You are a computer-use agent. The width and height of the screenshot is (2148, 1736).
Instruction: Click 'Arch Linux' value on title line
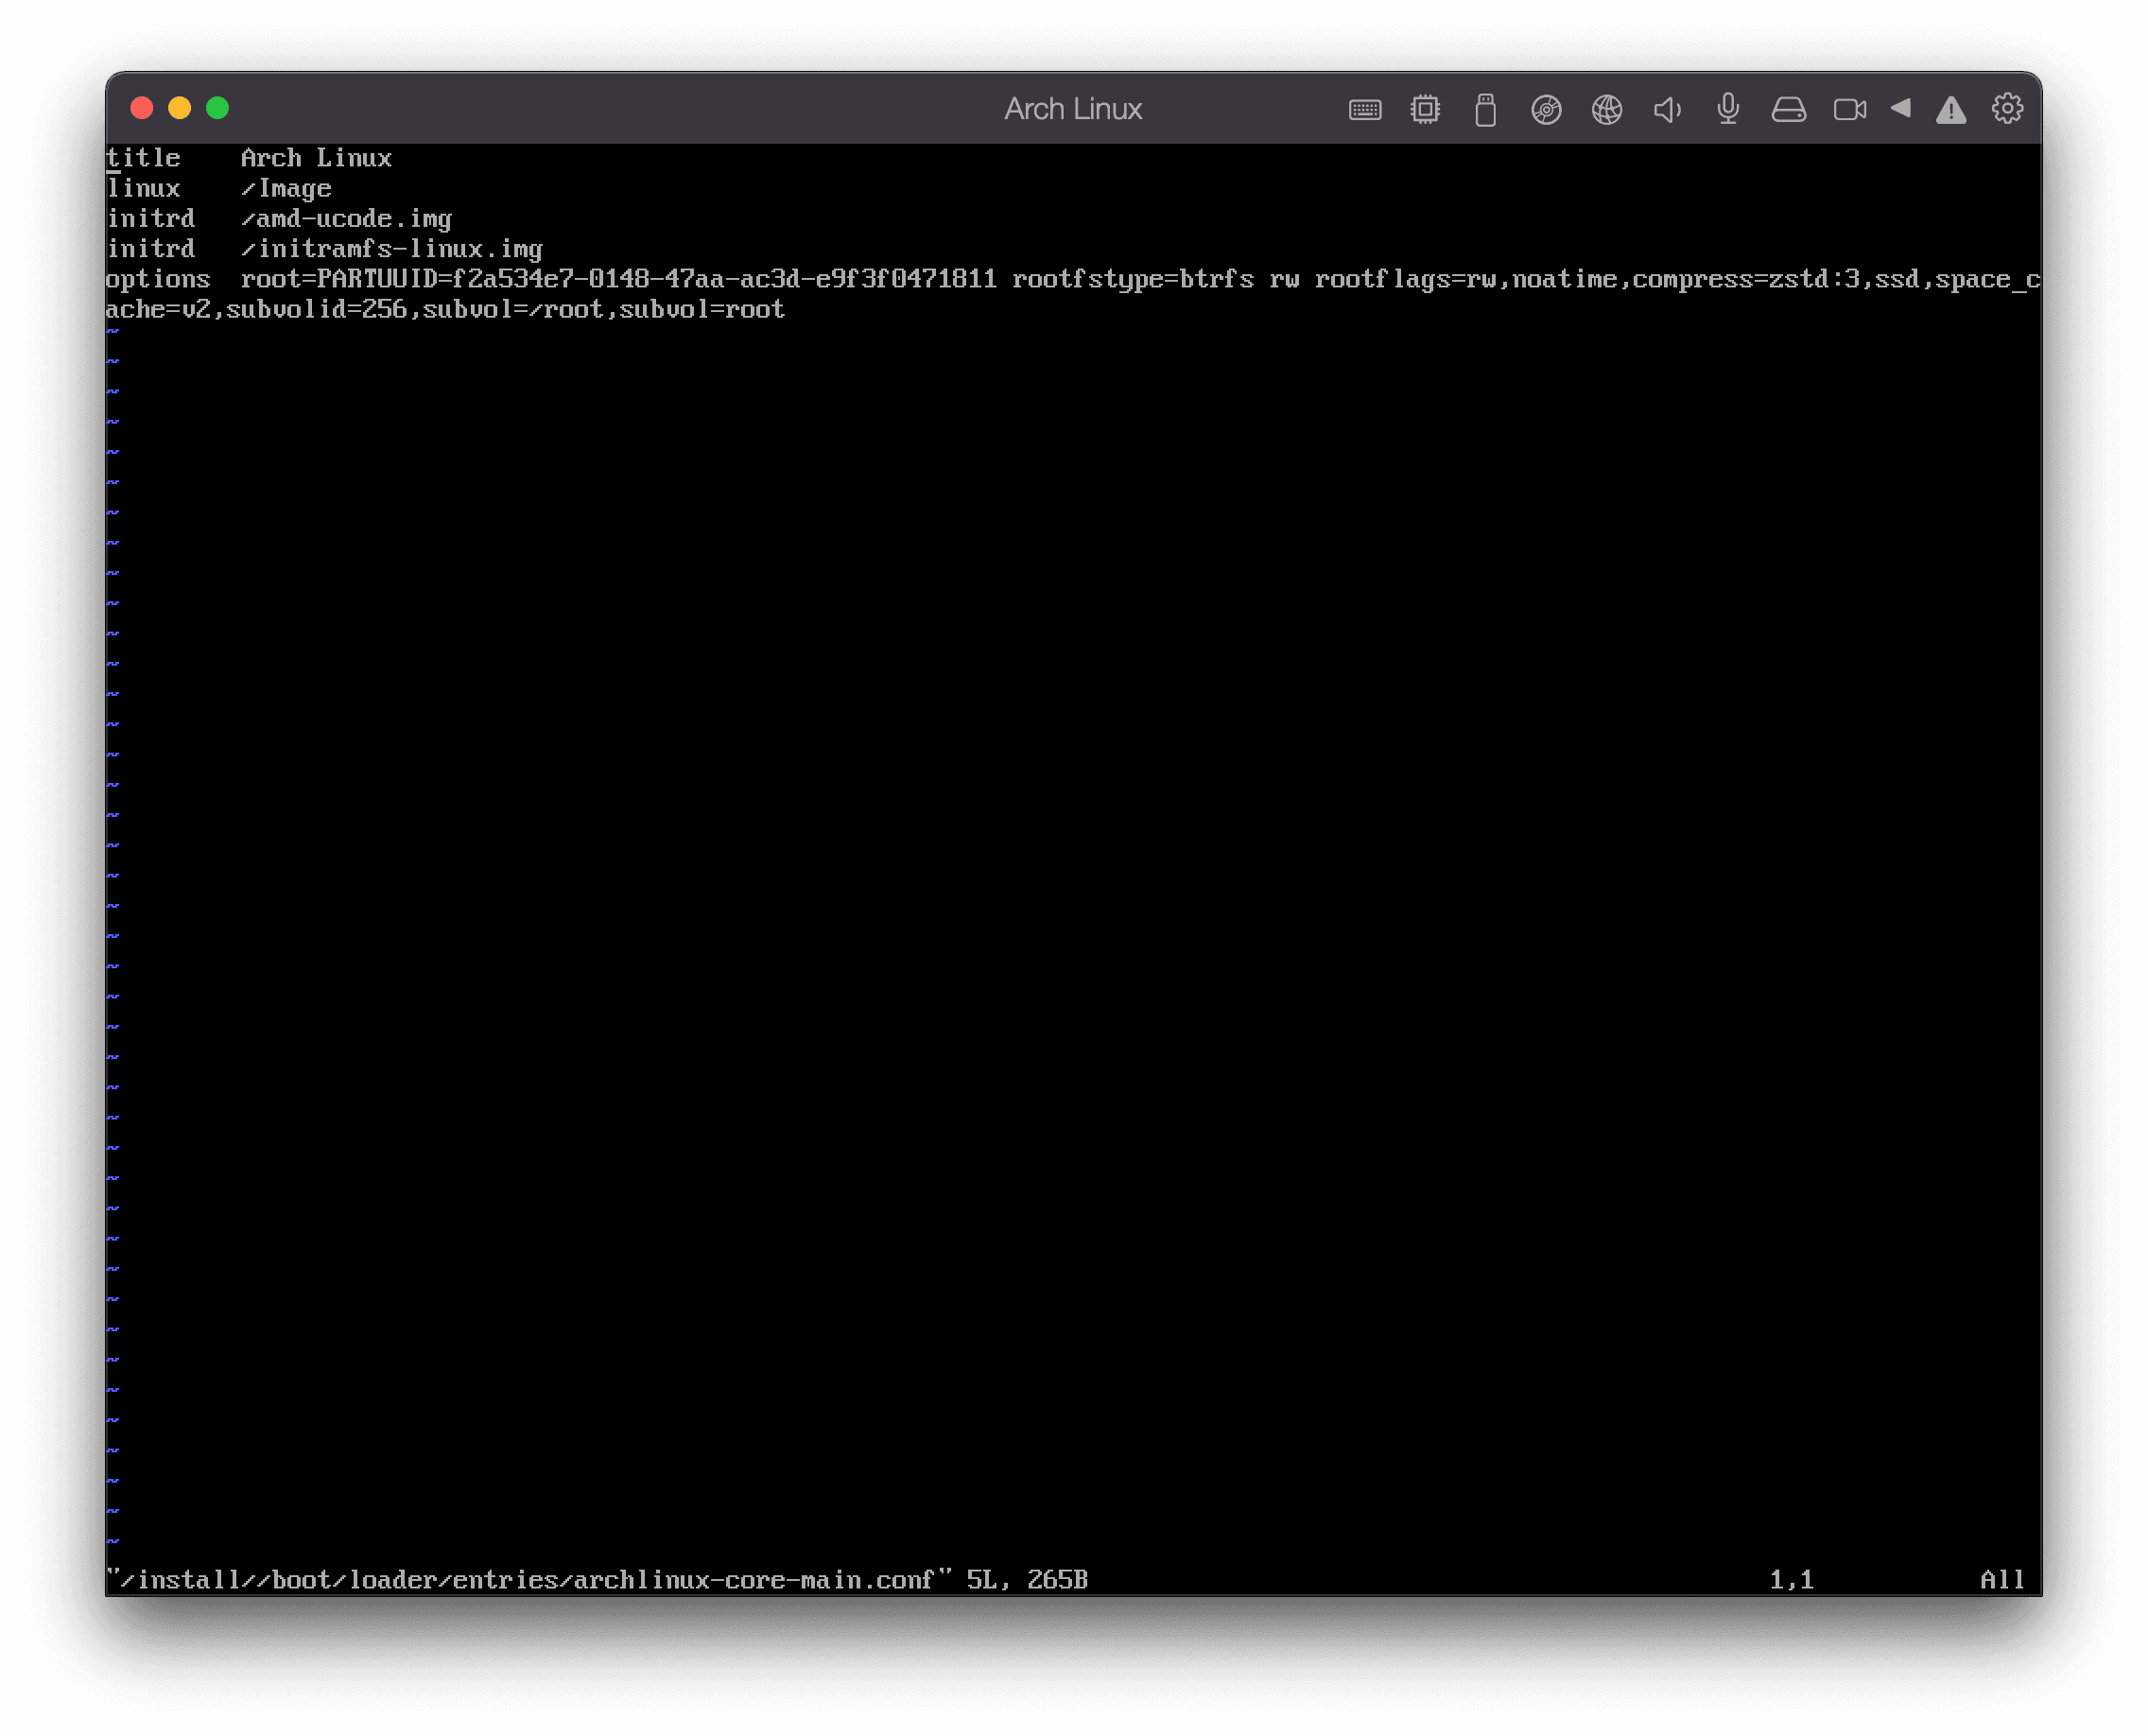pyautogui.click(x=316, y=158)
